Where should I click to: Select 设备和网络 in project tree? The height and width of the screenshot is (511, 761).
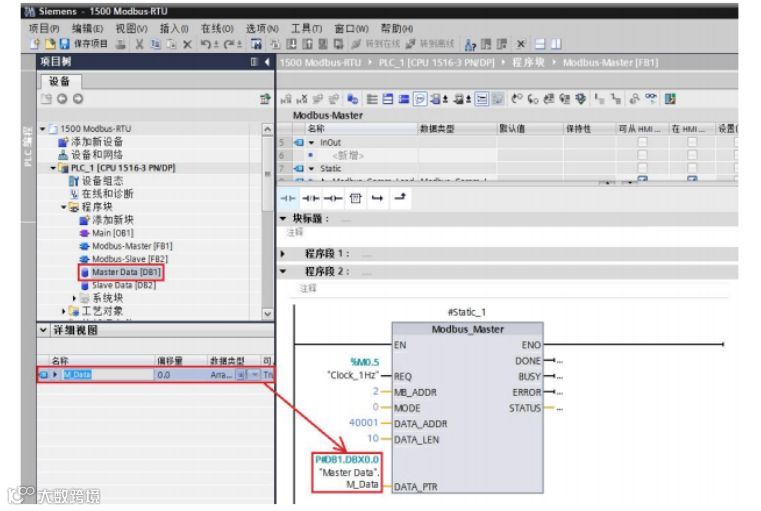(x=97, y=155)
